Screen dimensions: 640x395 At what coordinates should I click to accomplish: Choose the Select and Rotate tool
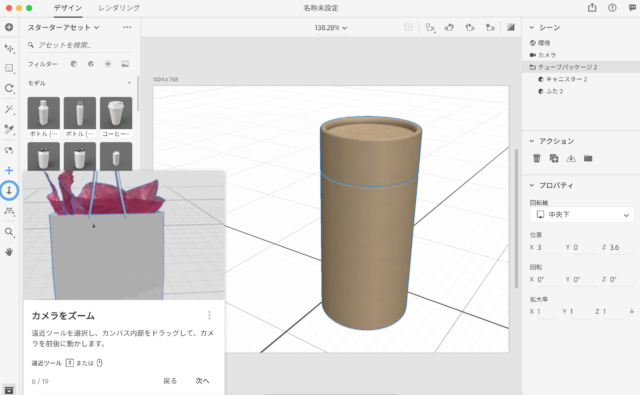point(9,88)
